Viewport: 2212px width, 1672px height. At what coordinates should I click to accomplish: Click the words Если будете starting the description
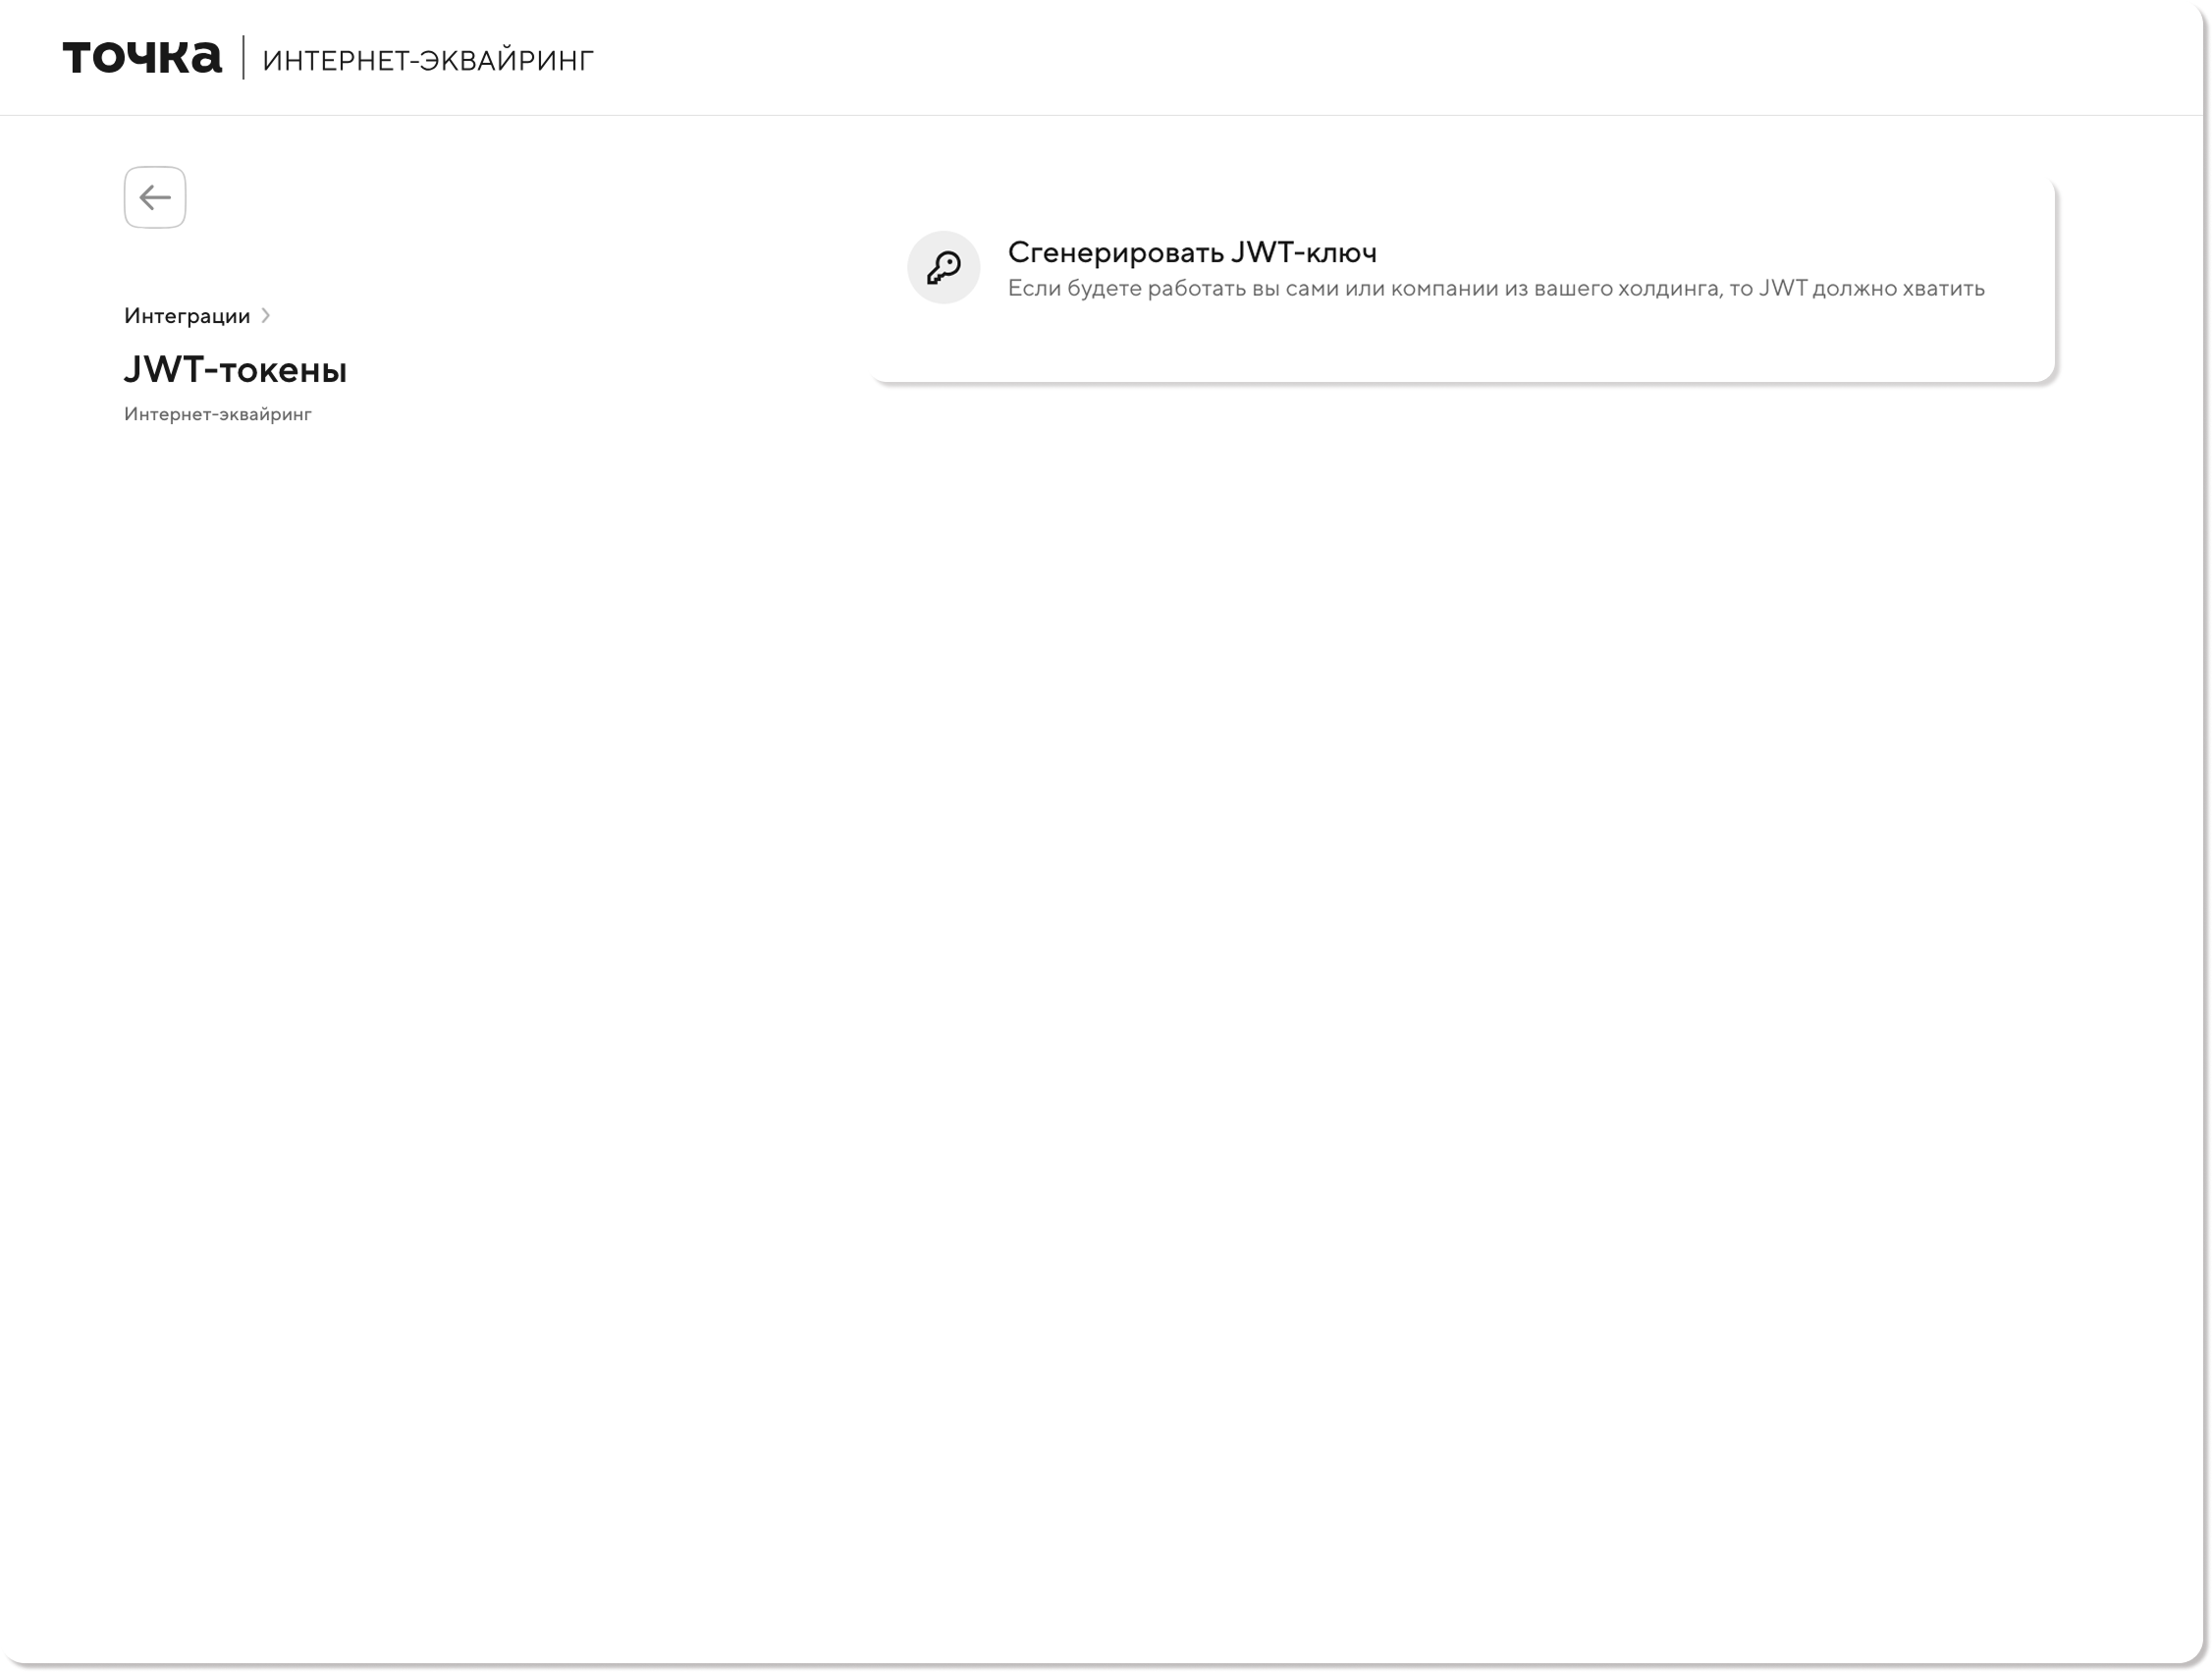[x=1074, y=289]
